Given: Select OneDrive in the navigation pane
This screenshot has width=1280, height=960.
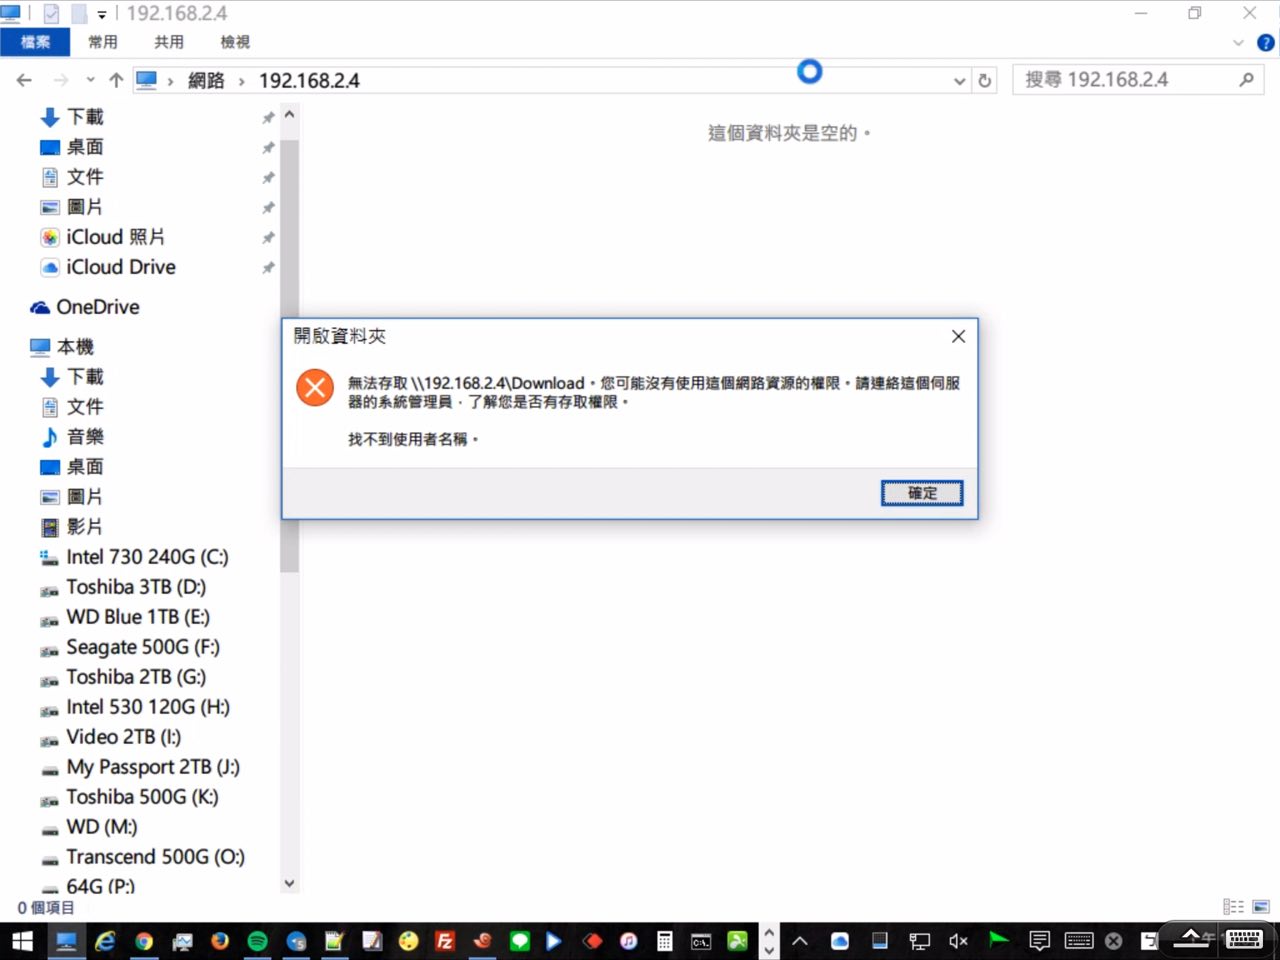Looking at the screenshot, I should click(97, 307).
